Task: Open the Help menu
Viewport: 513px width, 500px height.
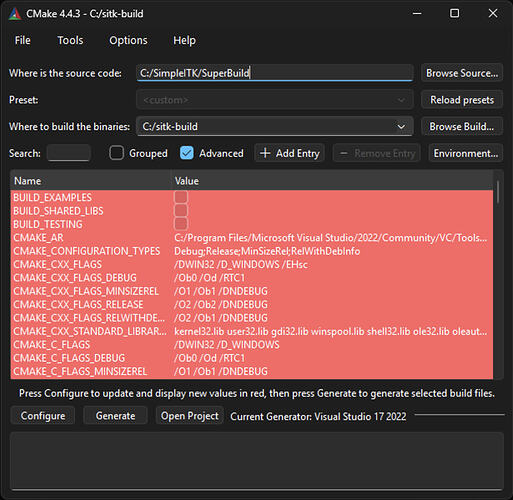Action: click(x=184, y=40)
